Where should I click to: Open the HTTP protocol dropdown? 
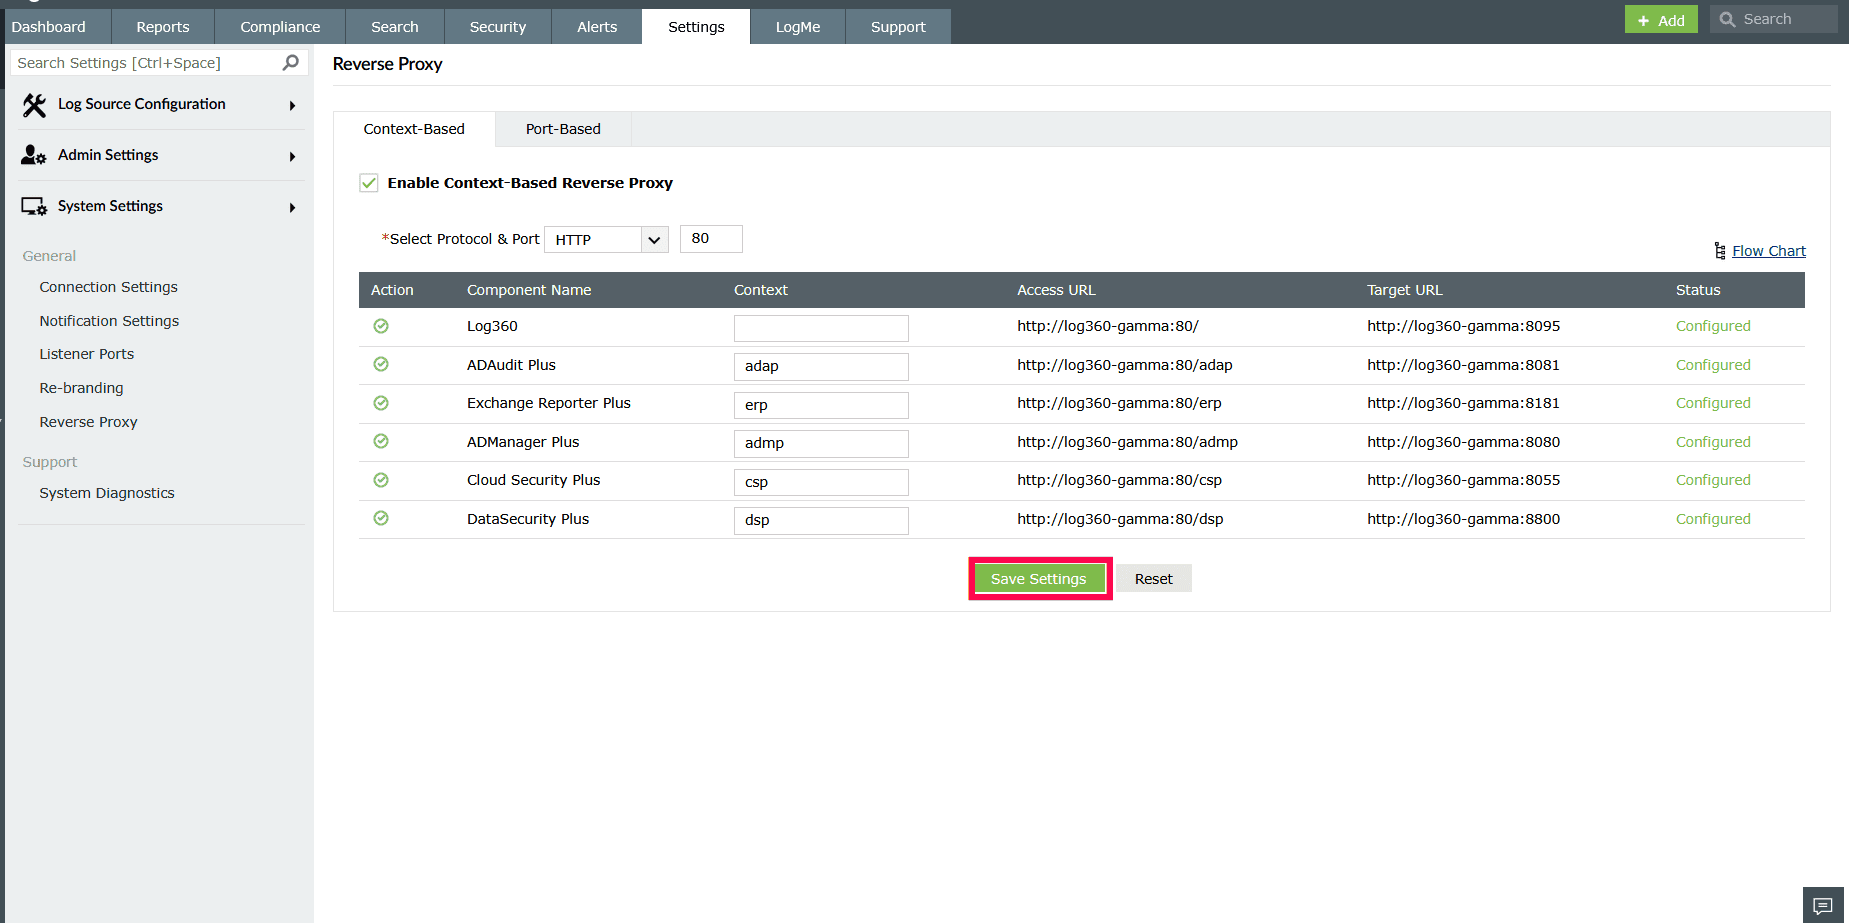606,240
